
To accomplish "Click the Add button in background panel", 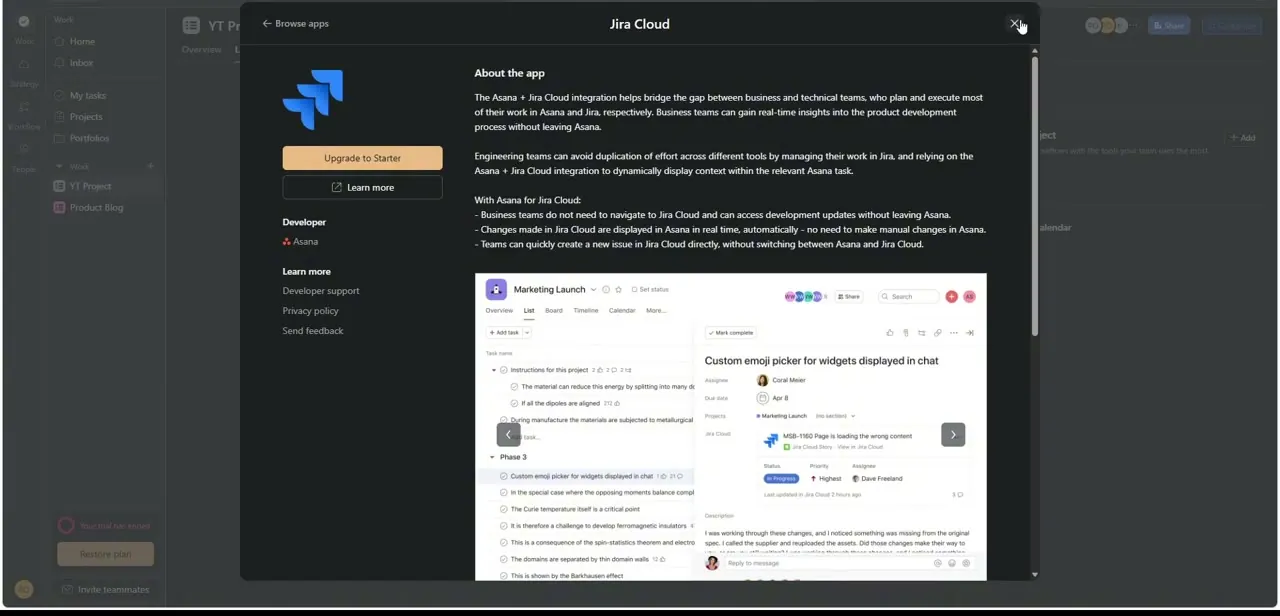I will click(x=1242, y=138).
